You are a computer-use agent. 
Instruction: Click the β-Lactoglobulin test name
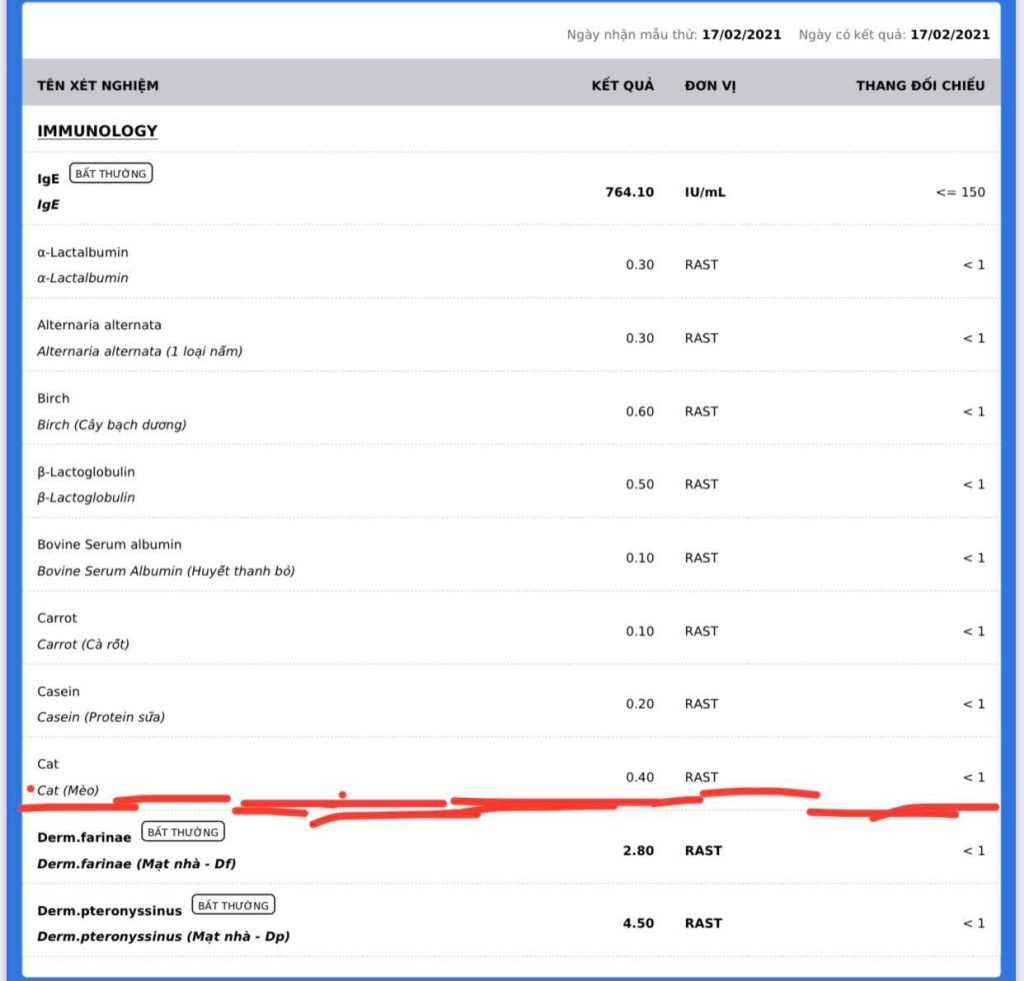click(x=86, y=472)
